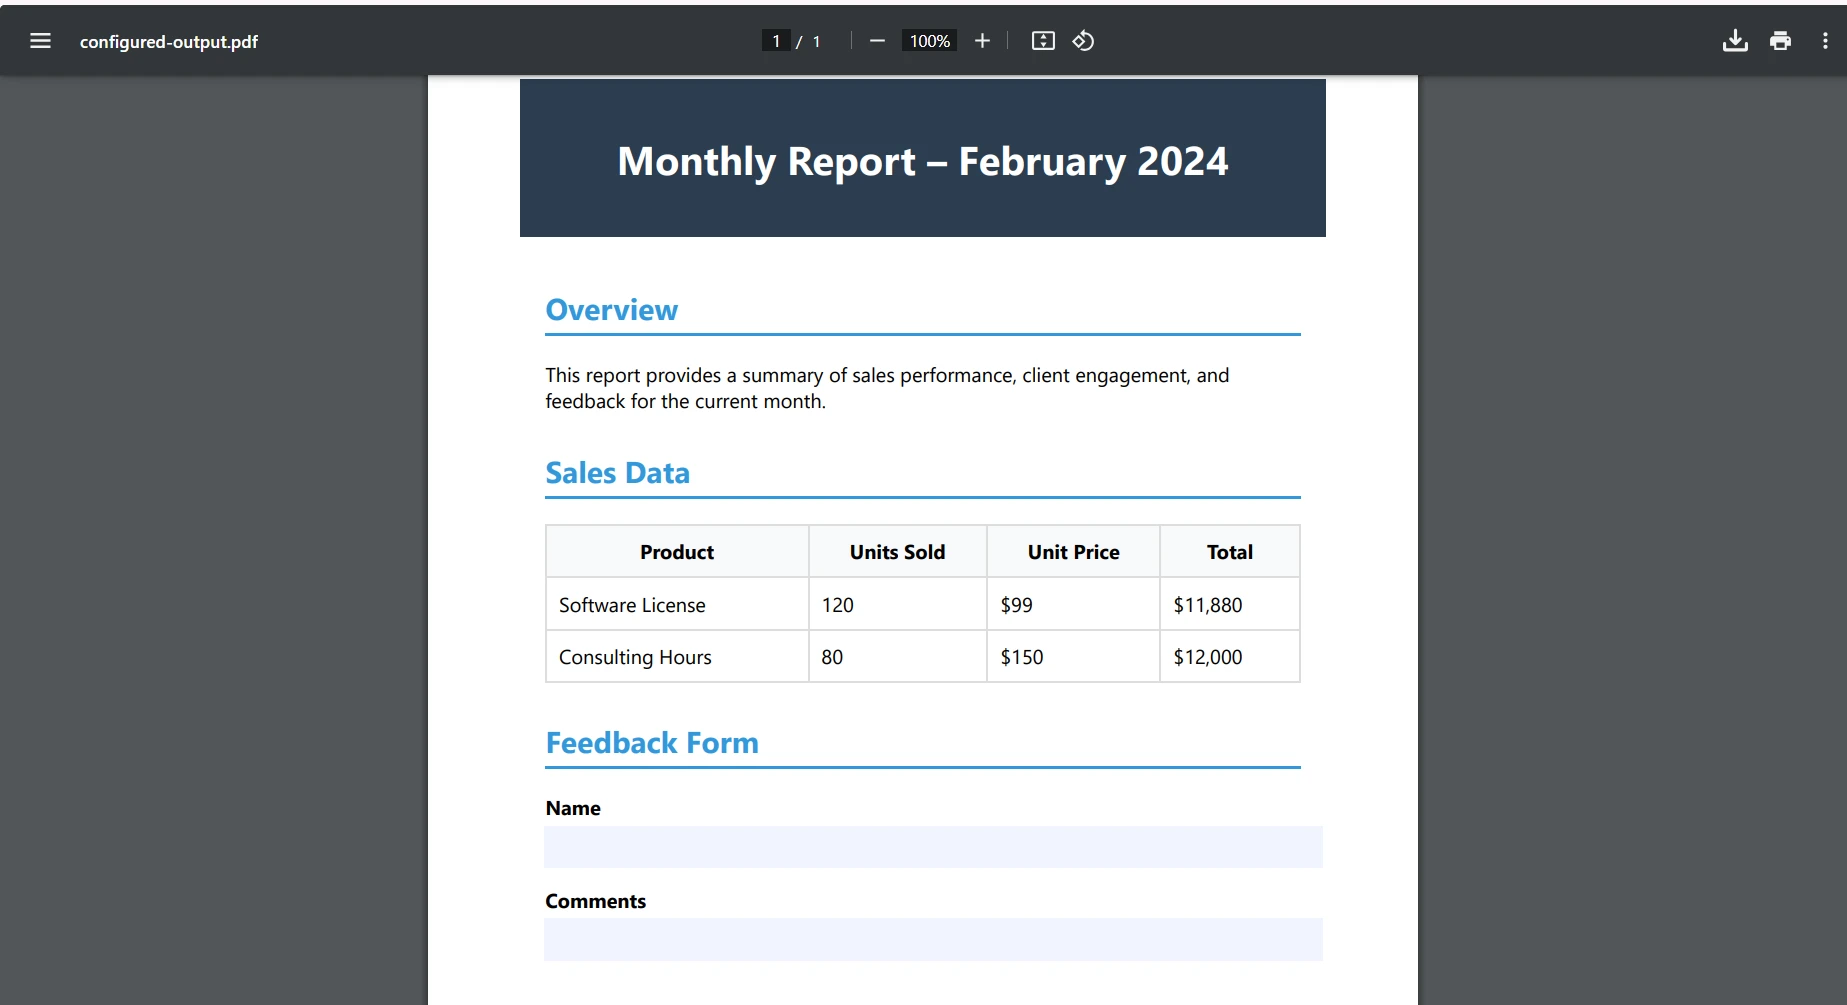Image resolution: width=1847 pixels, height=1005 pixels.
Task: Download the PDF file
Action: click(x=1735, y=41)
